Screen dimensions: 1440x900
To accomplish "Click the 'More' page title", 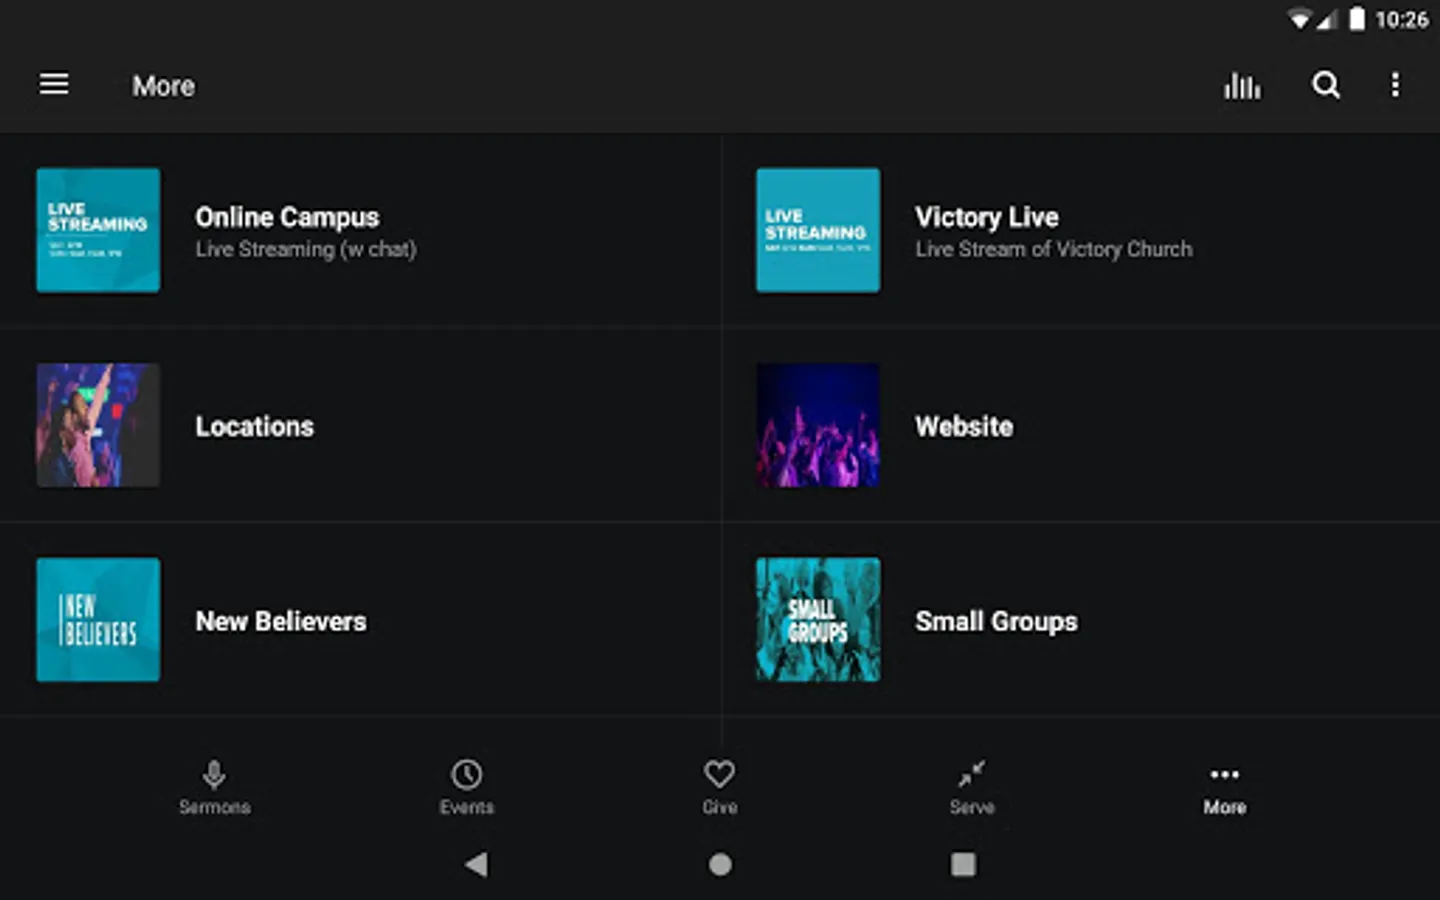I will pyautogui.click(x=163, y=86).
